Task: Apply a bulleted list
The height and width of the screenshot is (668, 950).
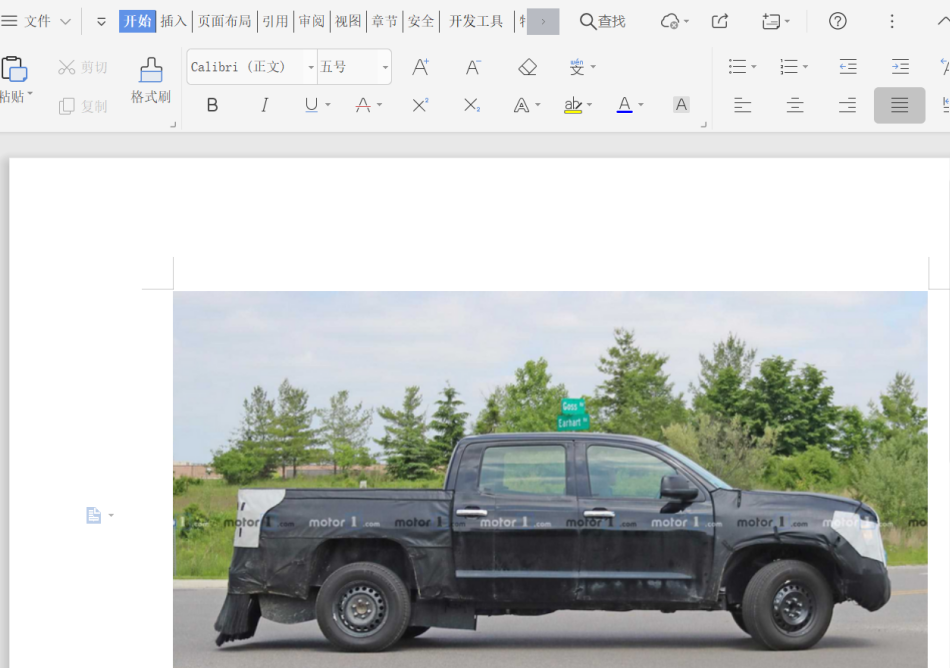Action: 737,67
